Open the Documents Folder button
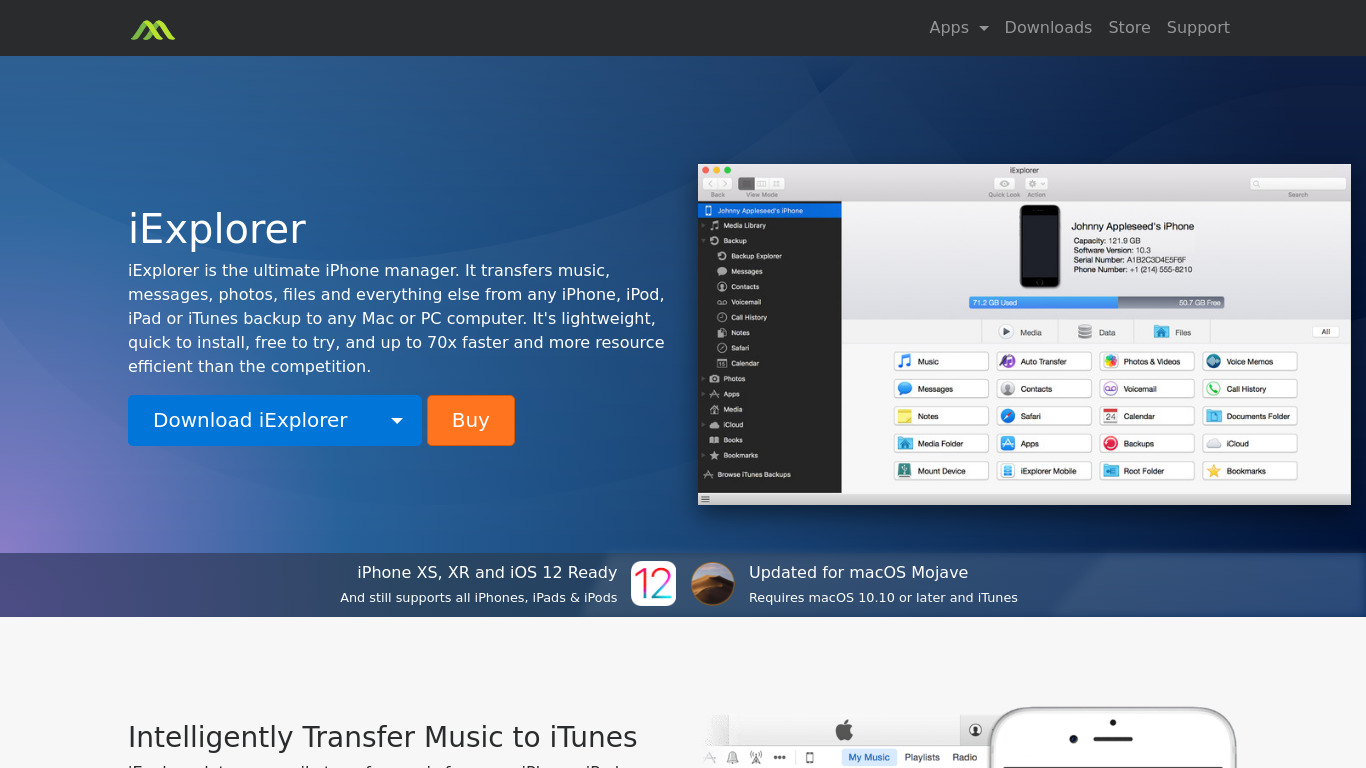1366x768 pixels. [1250, 416]
